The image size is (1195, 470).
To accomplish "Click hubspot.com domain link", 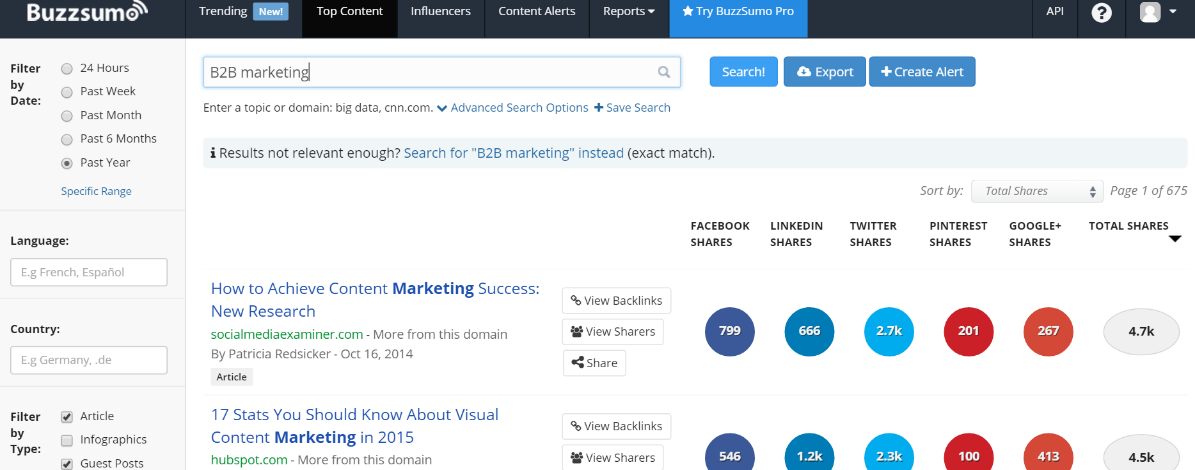I will [x=249, y=460].
